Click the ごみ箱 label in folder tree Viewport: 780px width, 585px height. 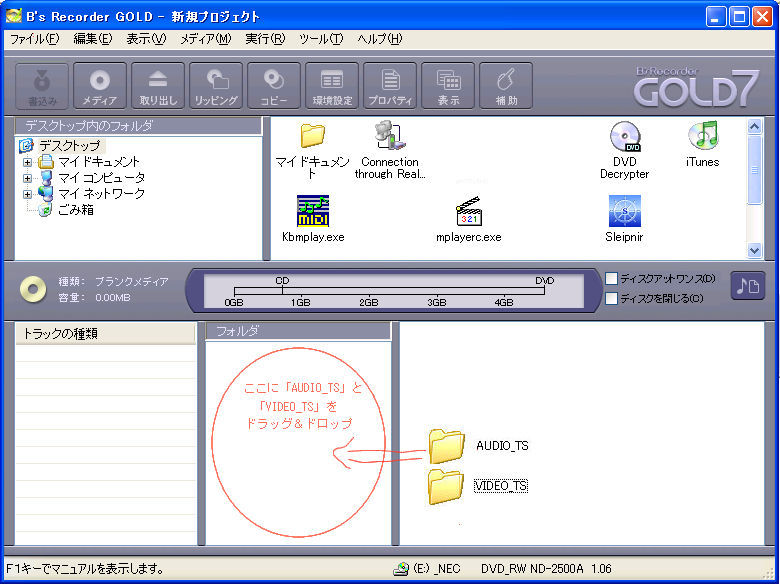76,209
